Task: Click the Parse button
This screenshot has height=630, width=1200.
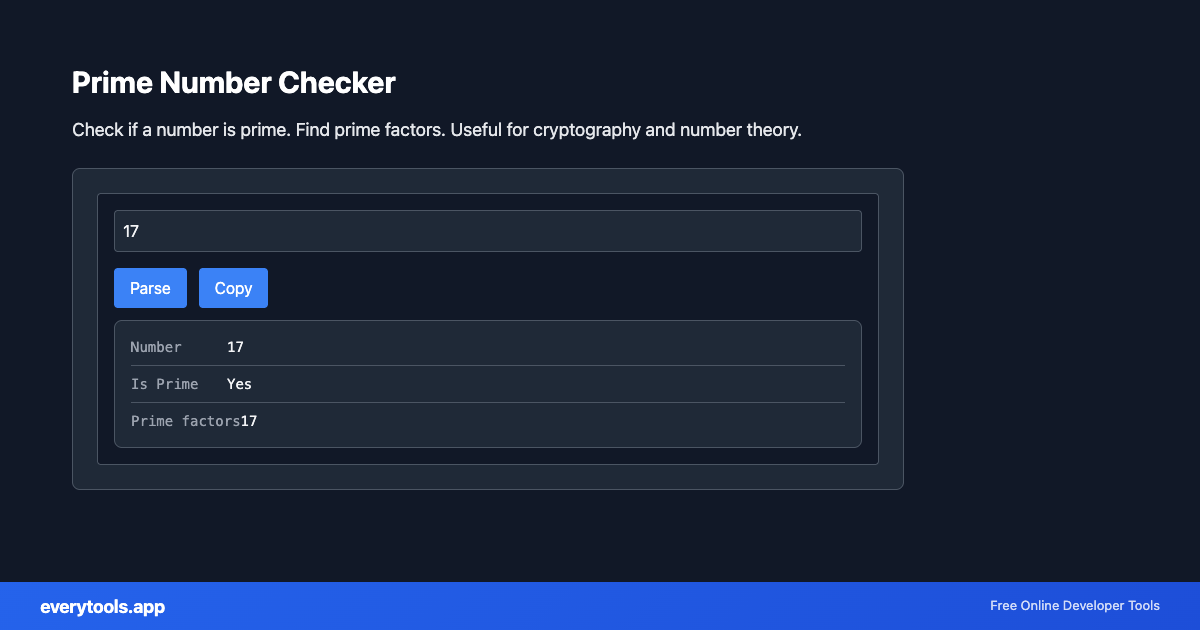Action: coord(150,288)
